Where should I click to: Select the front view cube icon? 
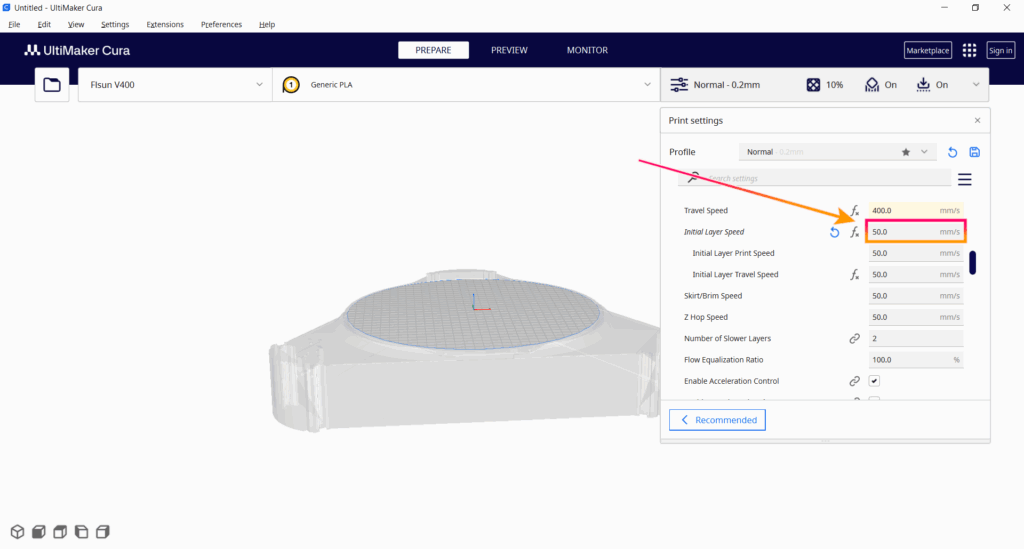point(39,532)
